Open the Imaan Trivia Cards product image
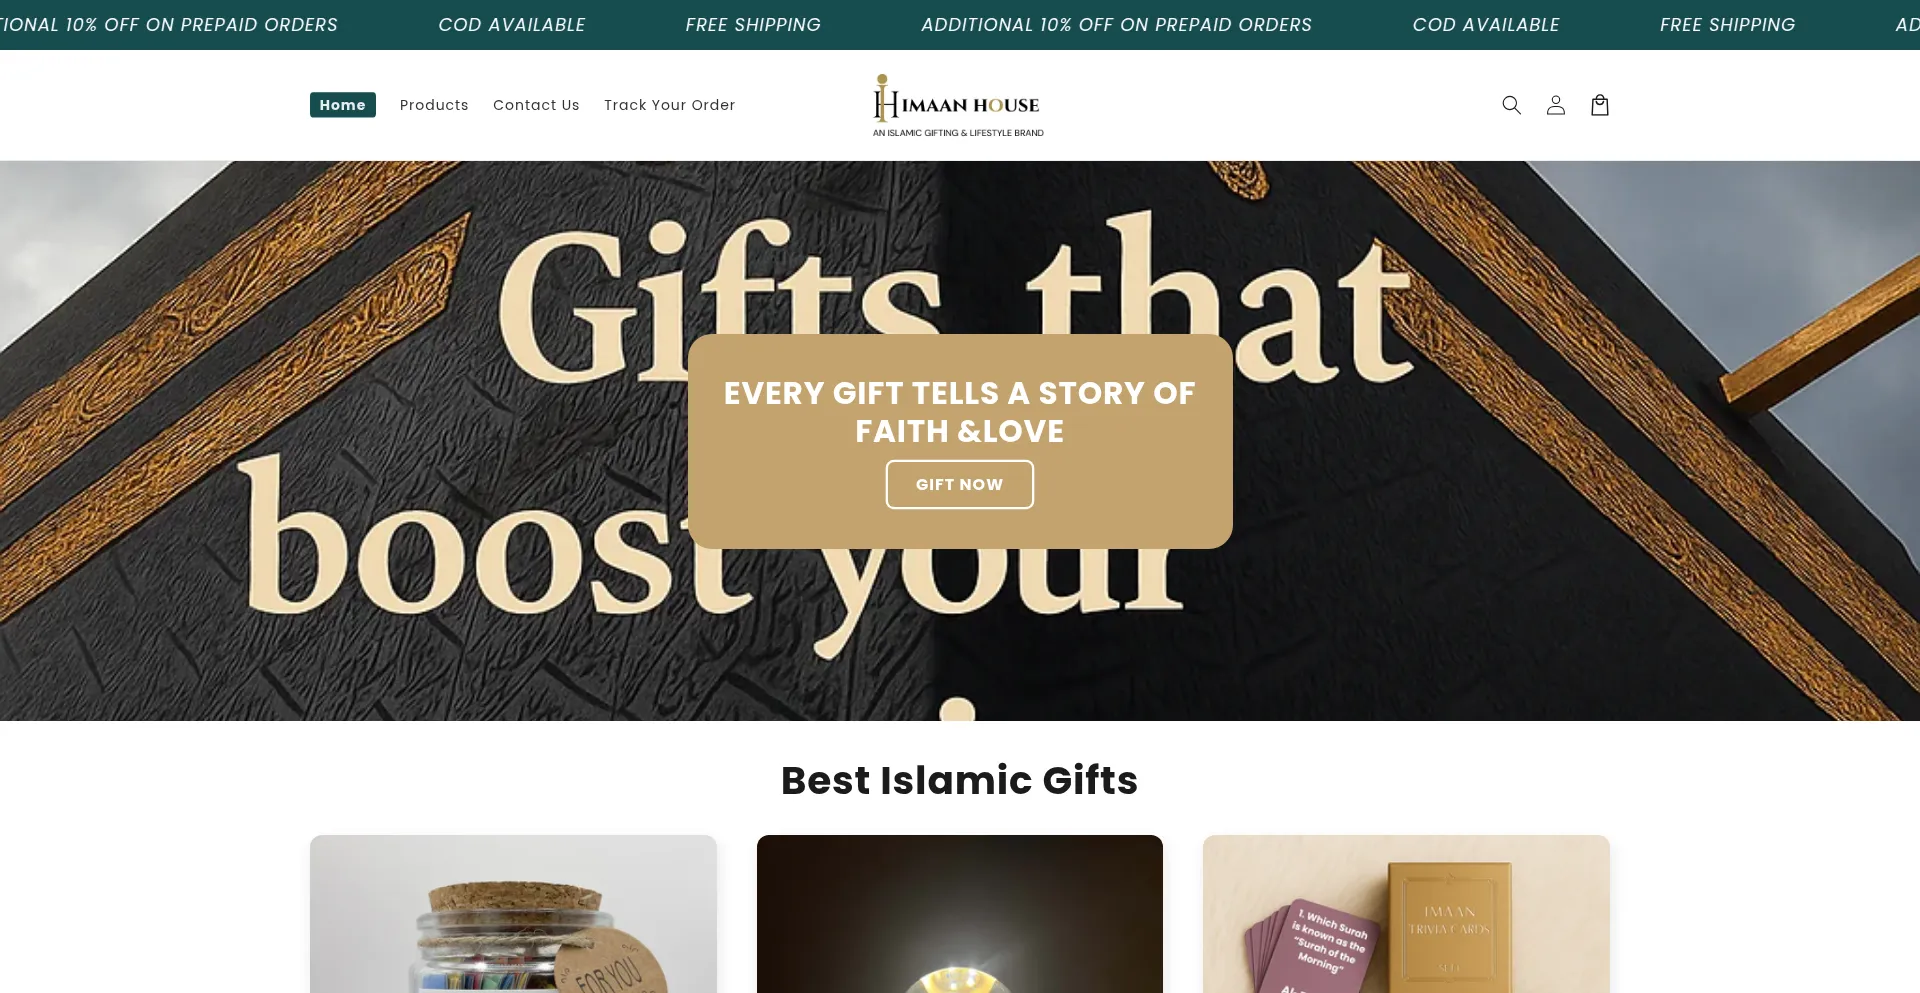The width and height of the screenshot is (1920, 993). click(x=1406, y=914)
